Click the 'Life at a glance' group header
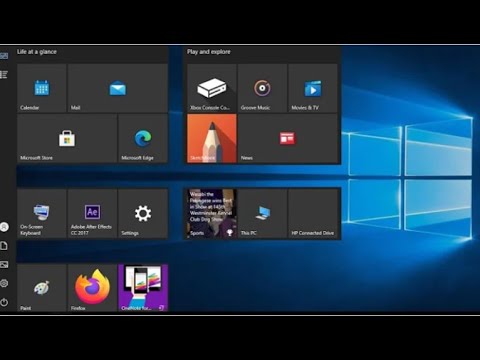The image size is (480, 360). point(37,52)
